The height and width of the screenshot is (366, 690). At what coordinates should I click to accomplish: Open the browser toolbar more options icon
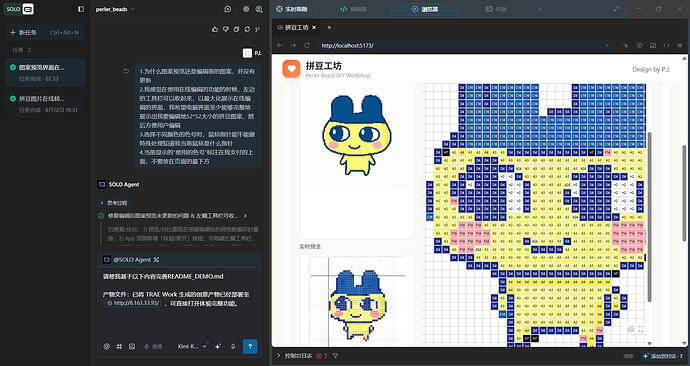tap(680, 45)
